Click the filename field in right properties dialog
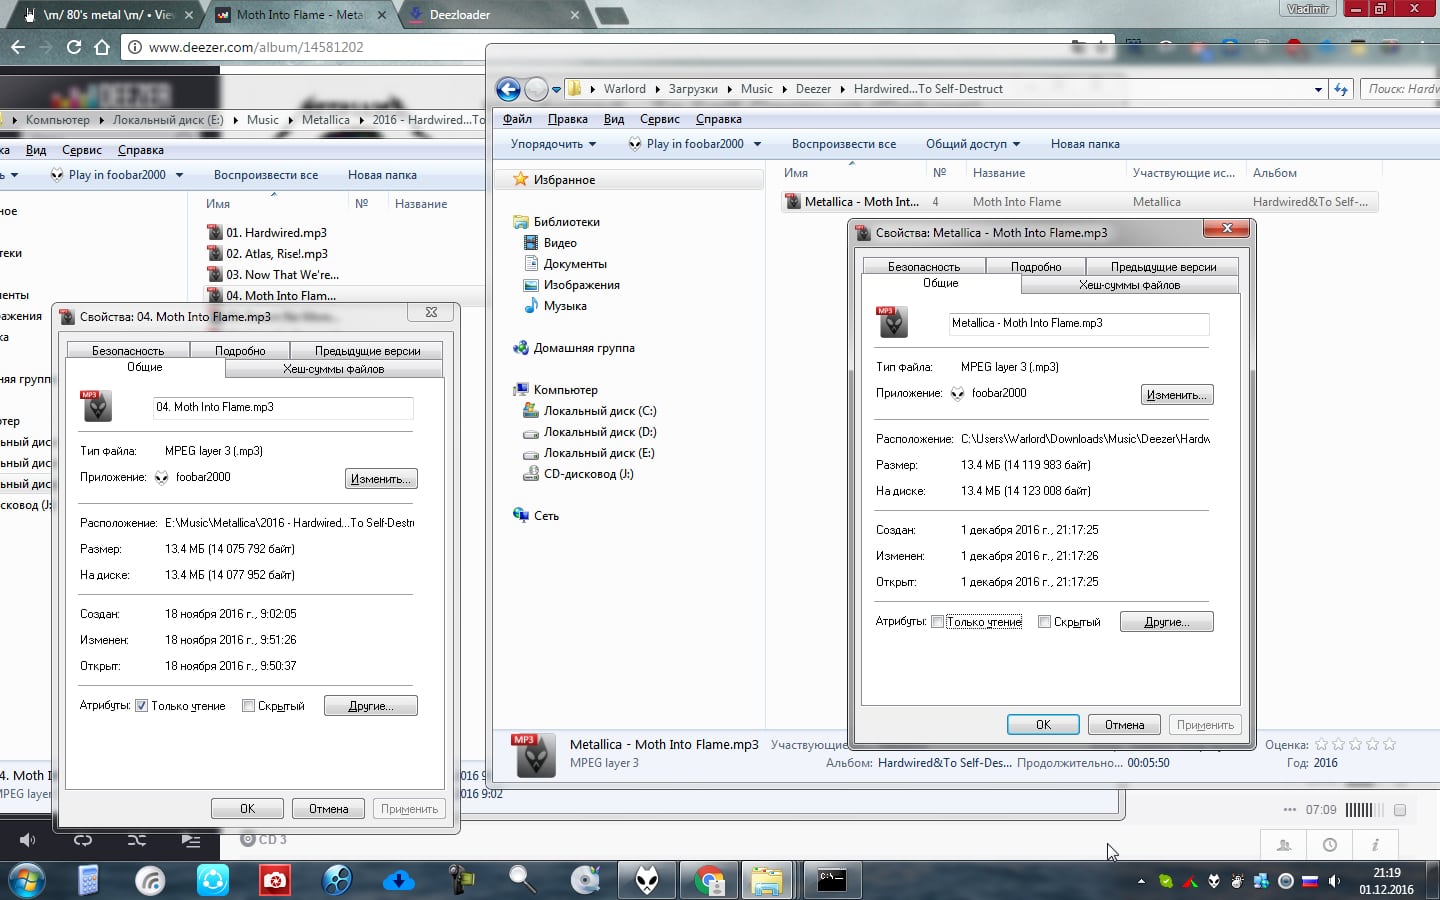Viewport: 1440px width, 900px height. click(x=1078, y=323)
